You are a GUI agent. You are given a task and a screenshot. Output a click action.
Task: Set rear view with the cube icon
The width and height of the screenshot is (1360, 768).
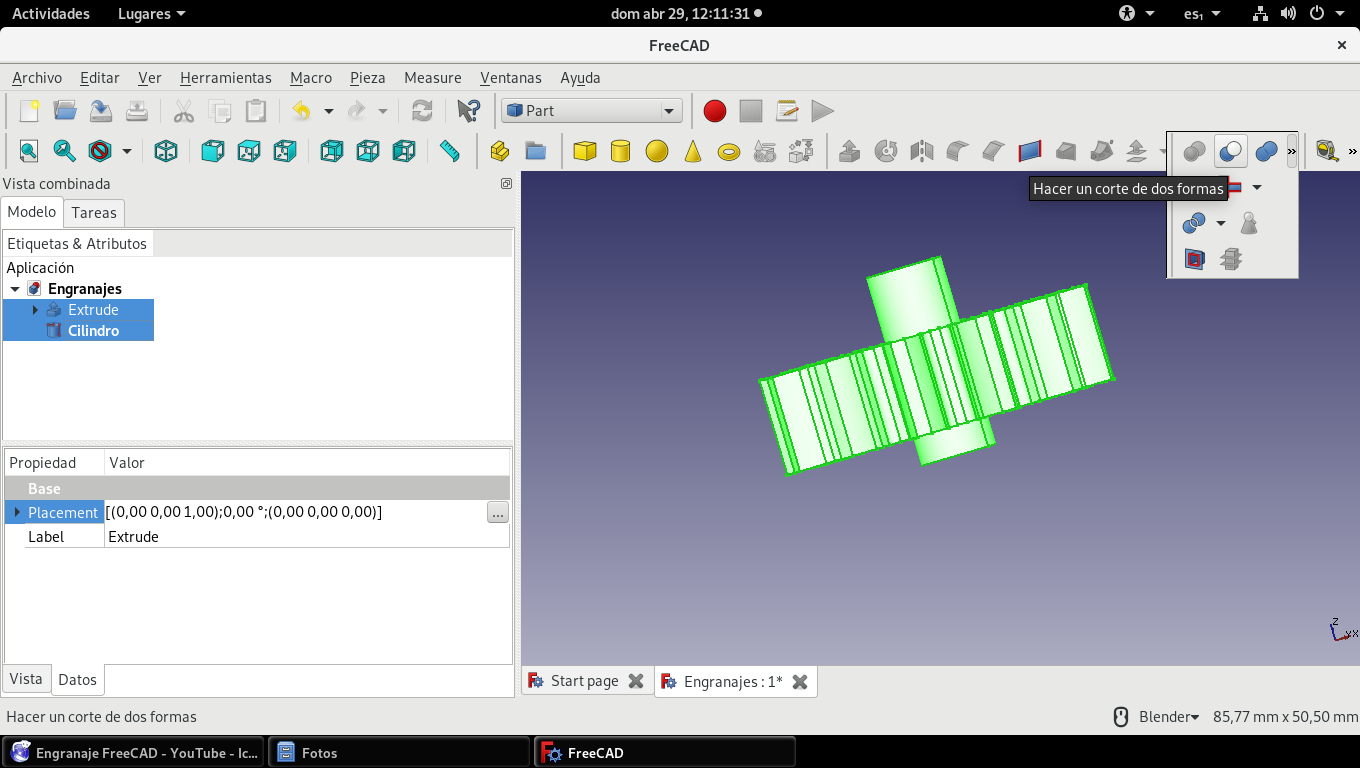pyautogui.click(x=331, y=151)
